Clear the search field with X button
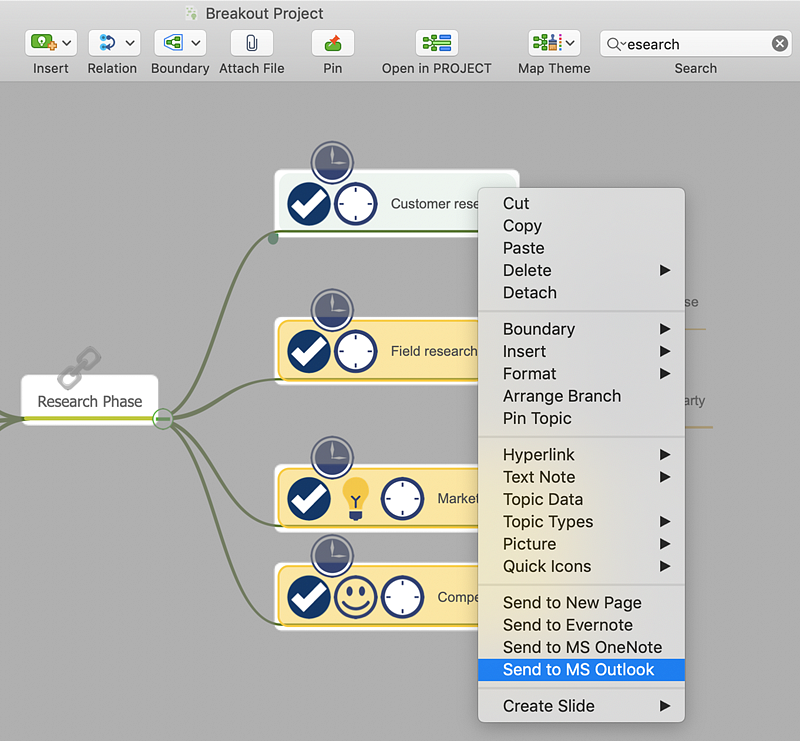Image resolution: width=800 pixels, height=741 pixels. pyautogui.click(x=780, y=44)
